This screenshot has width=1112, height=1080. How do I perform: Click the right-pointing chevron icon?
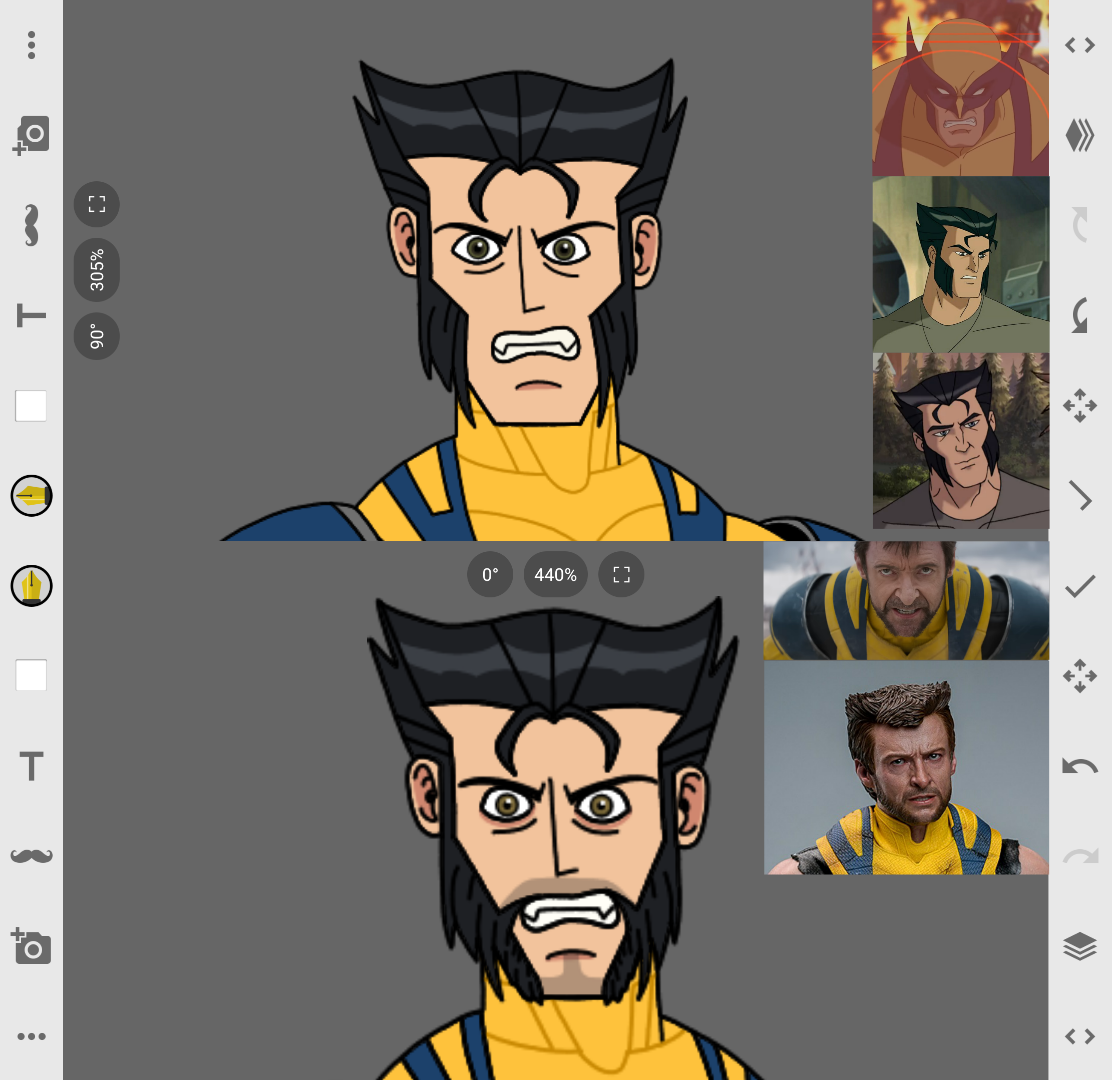[1080, 496]
